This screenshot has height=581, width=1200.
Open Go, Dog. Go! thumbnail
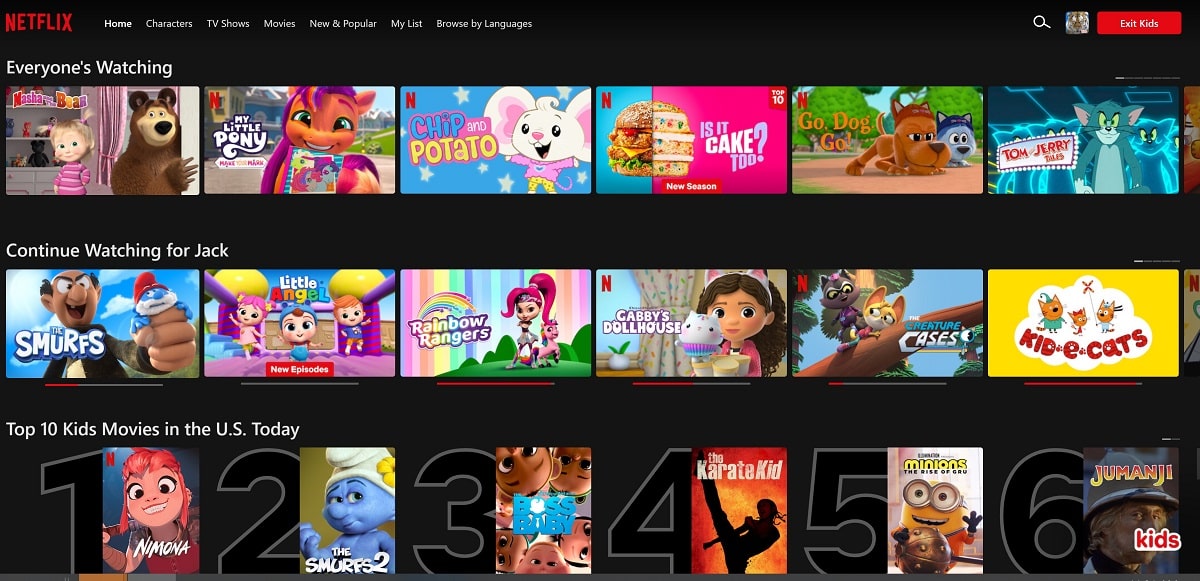(887, 140)
